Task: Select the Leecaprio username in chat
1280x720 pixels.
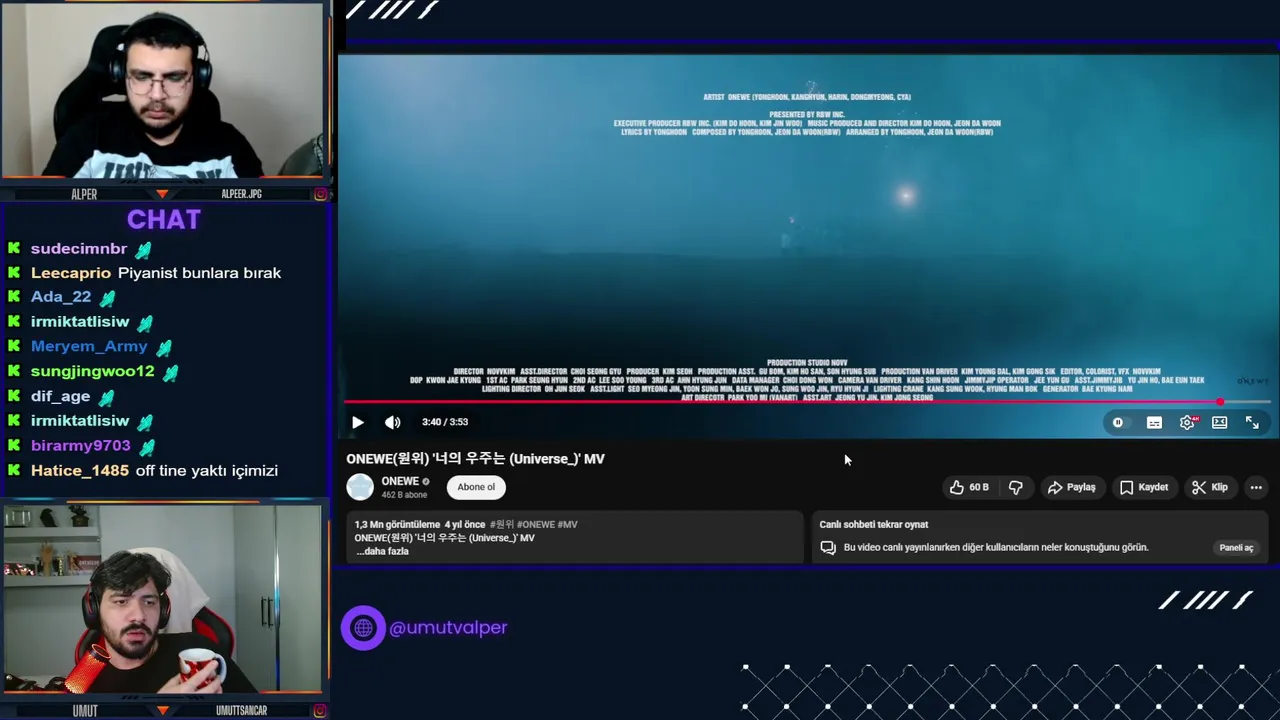Action: pyautogui.click(x=71, y=273)
